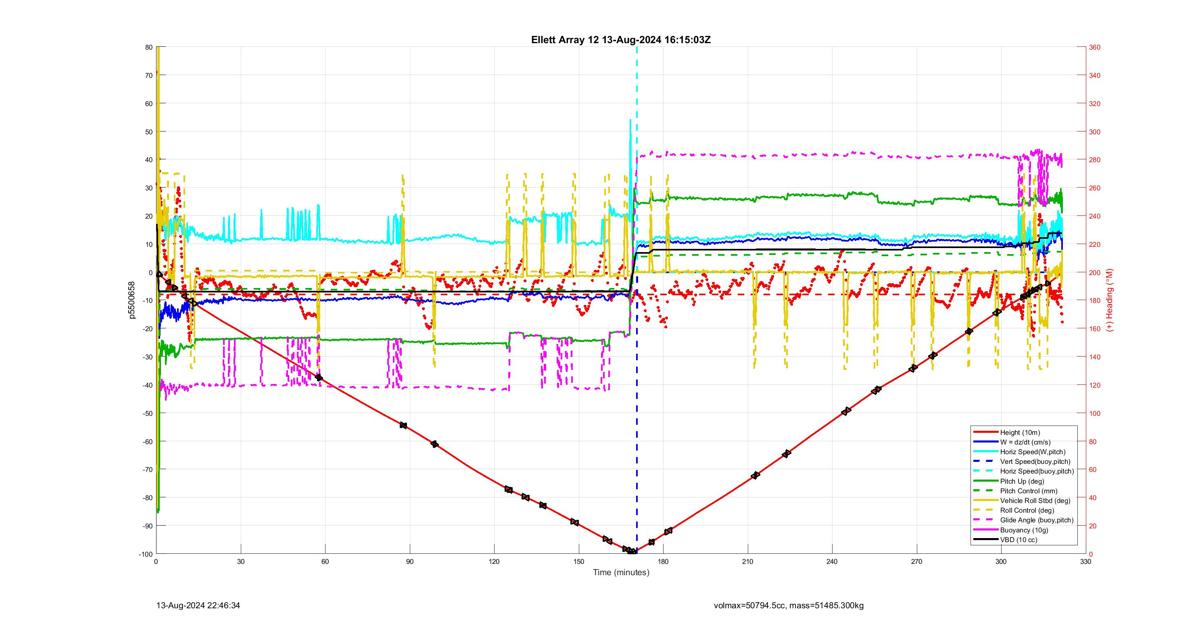Click the 'Time (minutes)' x-axis label
1200x622 pixels.
point(621,572)
